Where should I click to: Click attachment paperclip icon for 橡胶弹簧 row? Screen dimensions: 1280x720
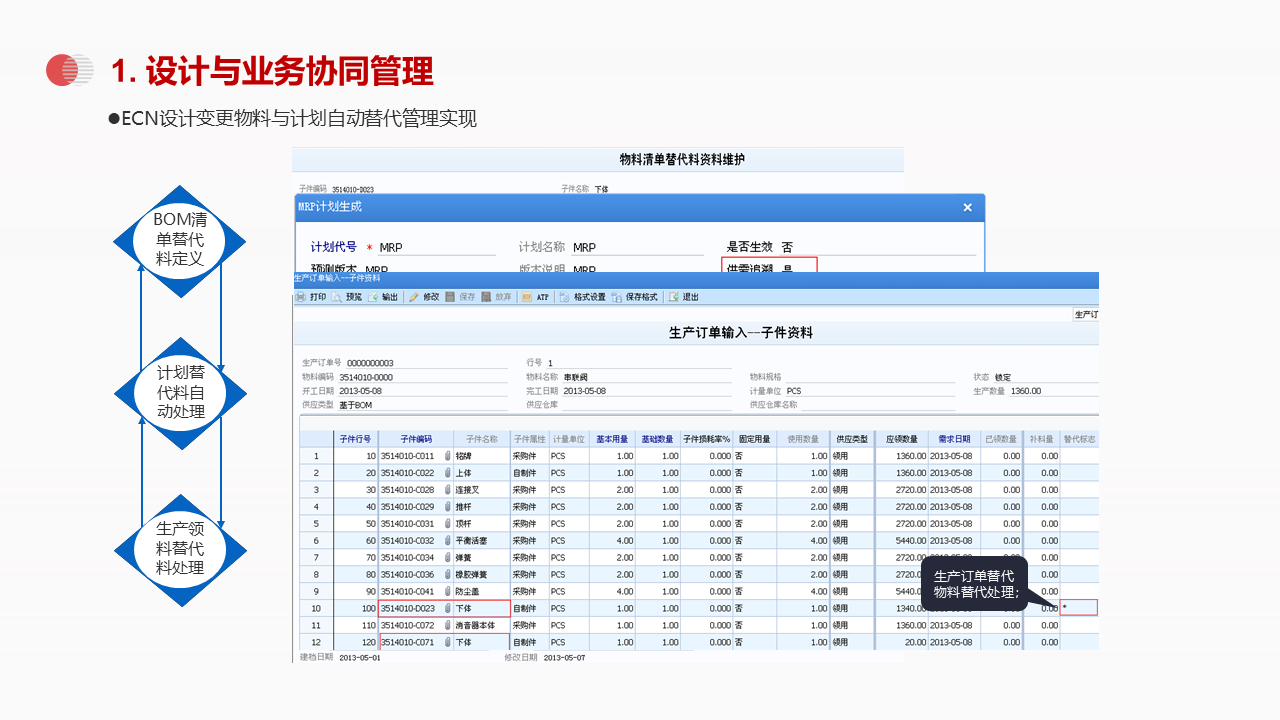coord(448,575)
